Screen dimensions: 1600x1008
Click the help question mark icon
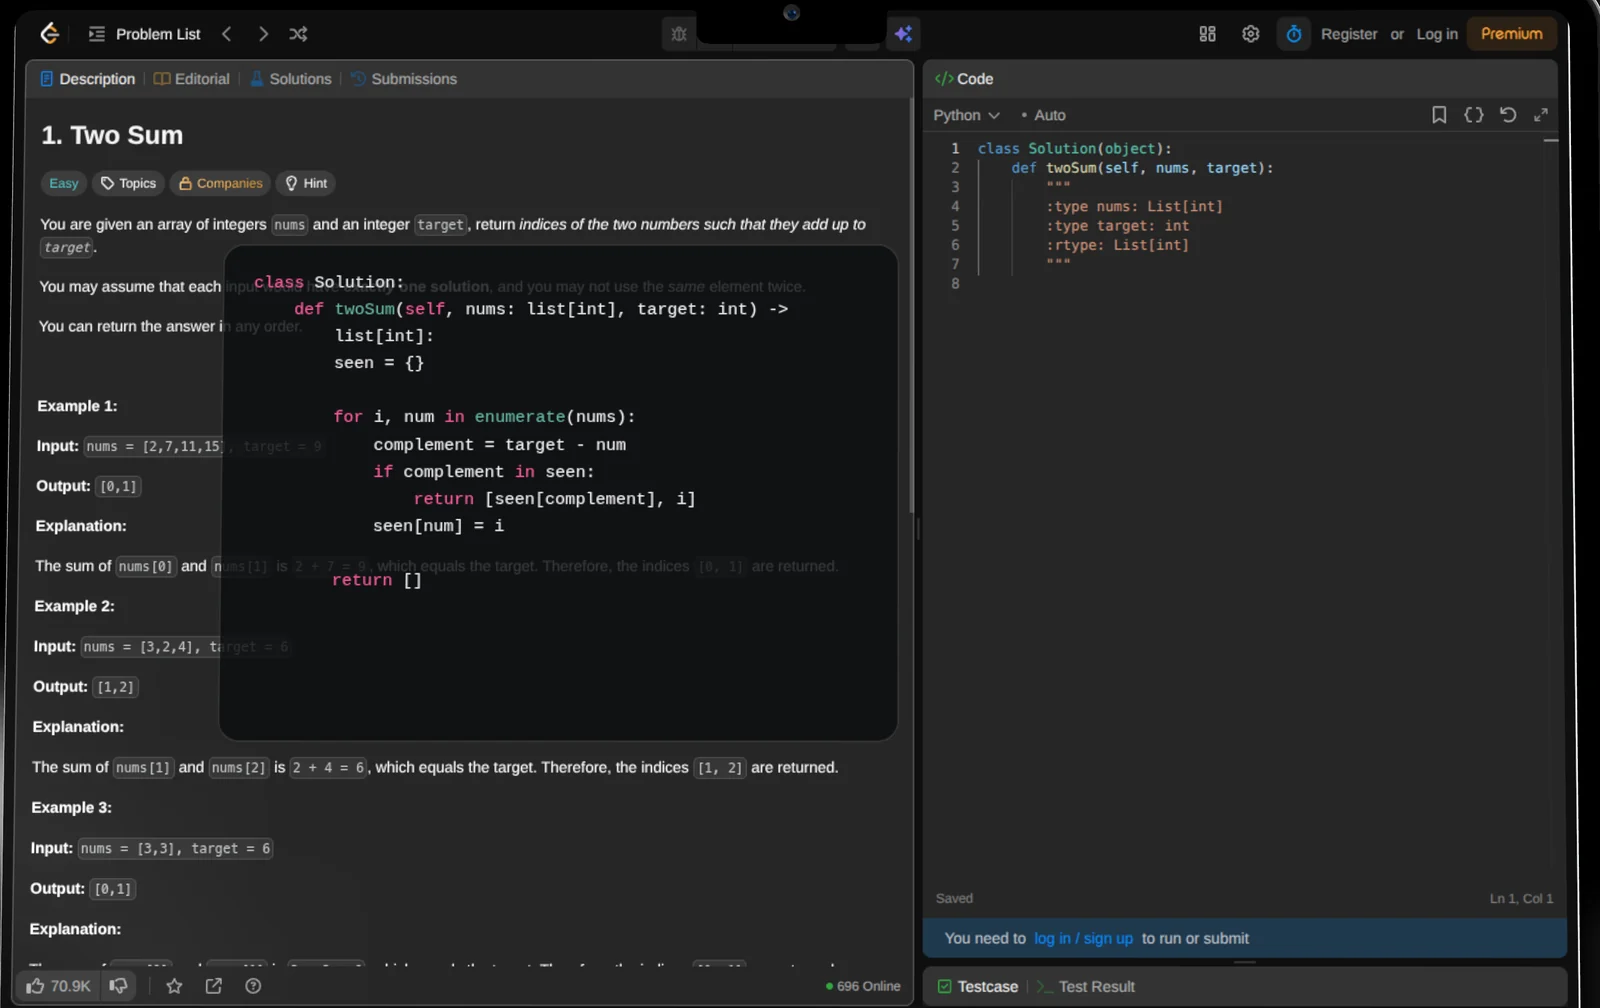click(253, 986)
